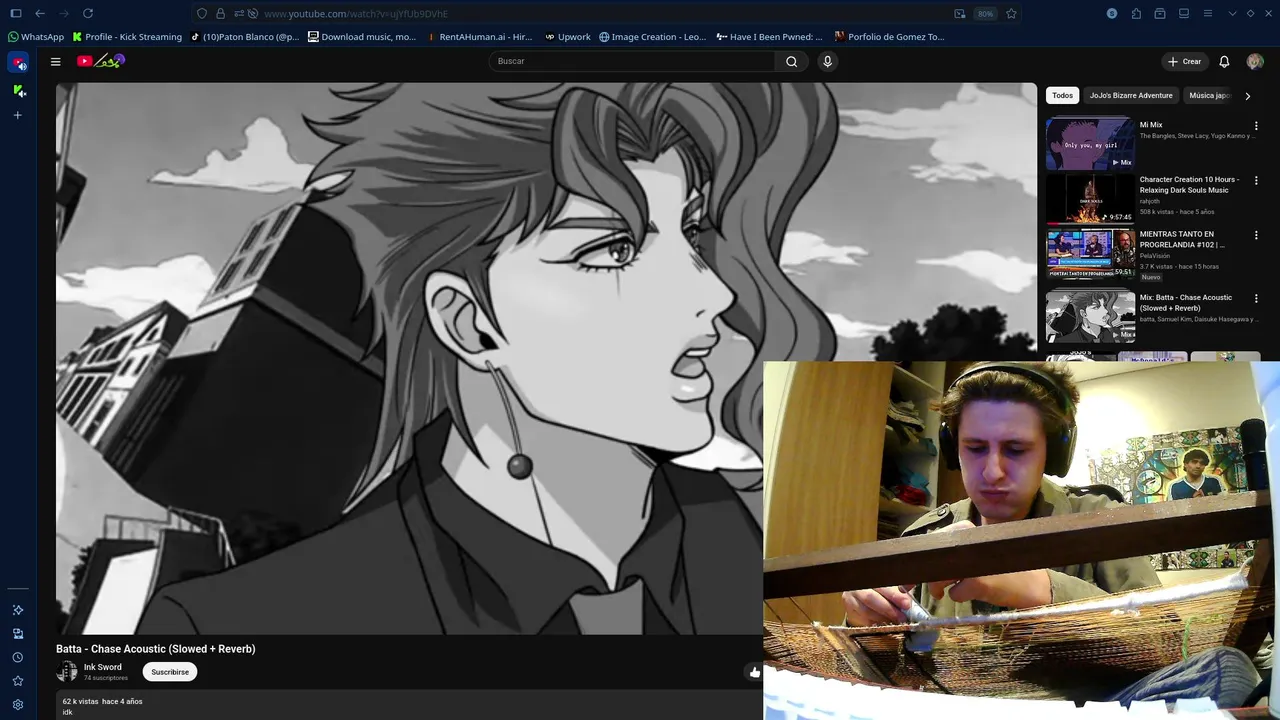
Task: Click the browser forward arrow
Action: pyautogui.click(x=64, y=13)
